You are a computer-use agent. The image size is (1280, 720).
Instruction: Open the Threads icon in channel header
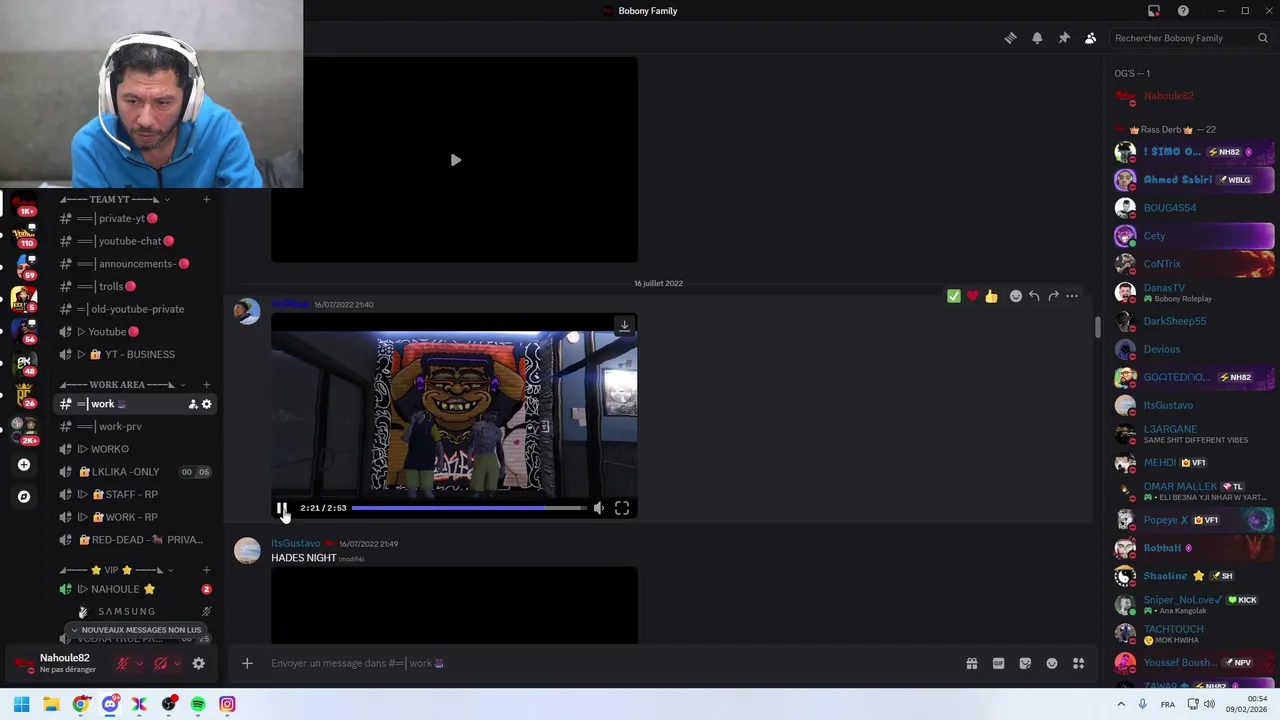click(1010, 38)
